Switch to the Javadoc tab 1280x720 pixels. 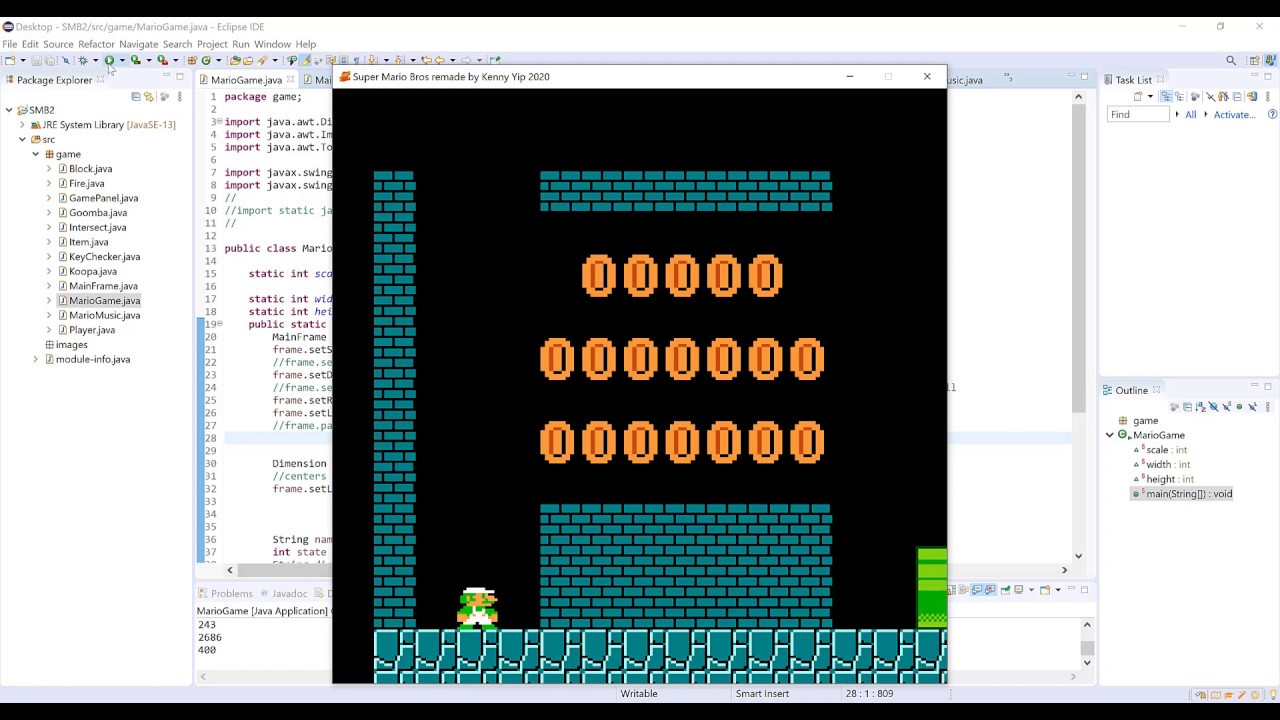pyautogui.click(x=289, y=593)
